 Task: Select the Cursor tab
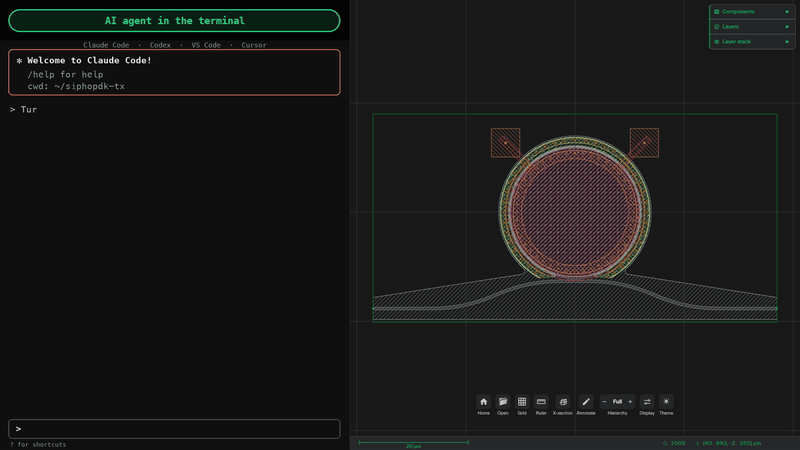pos(254,45)
